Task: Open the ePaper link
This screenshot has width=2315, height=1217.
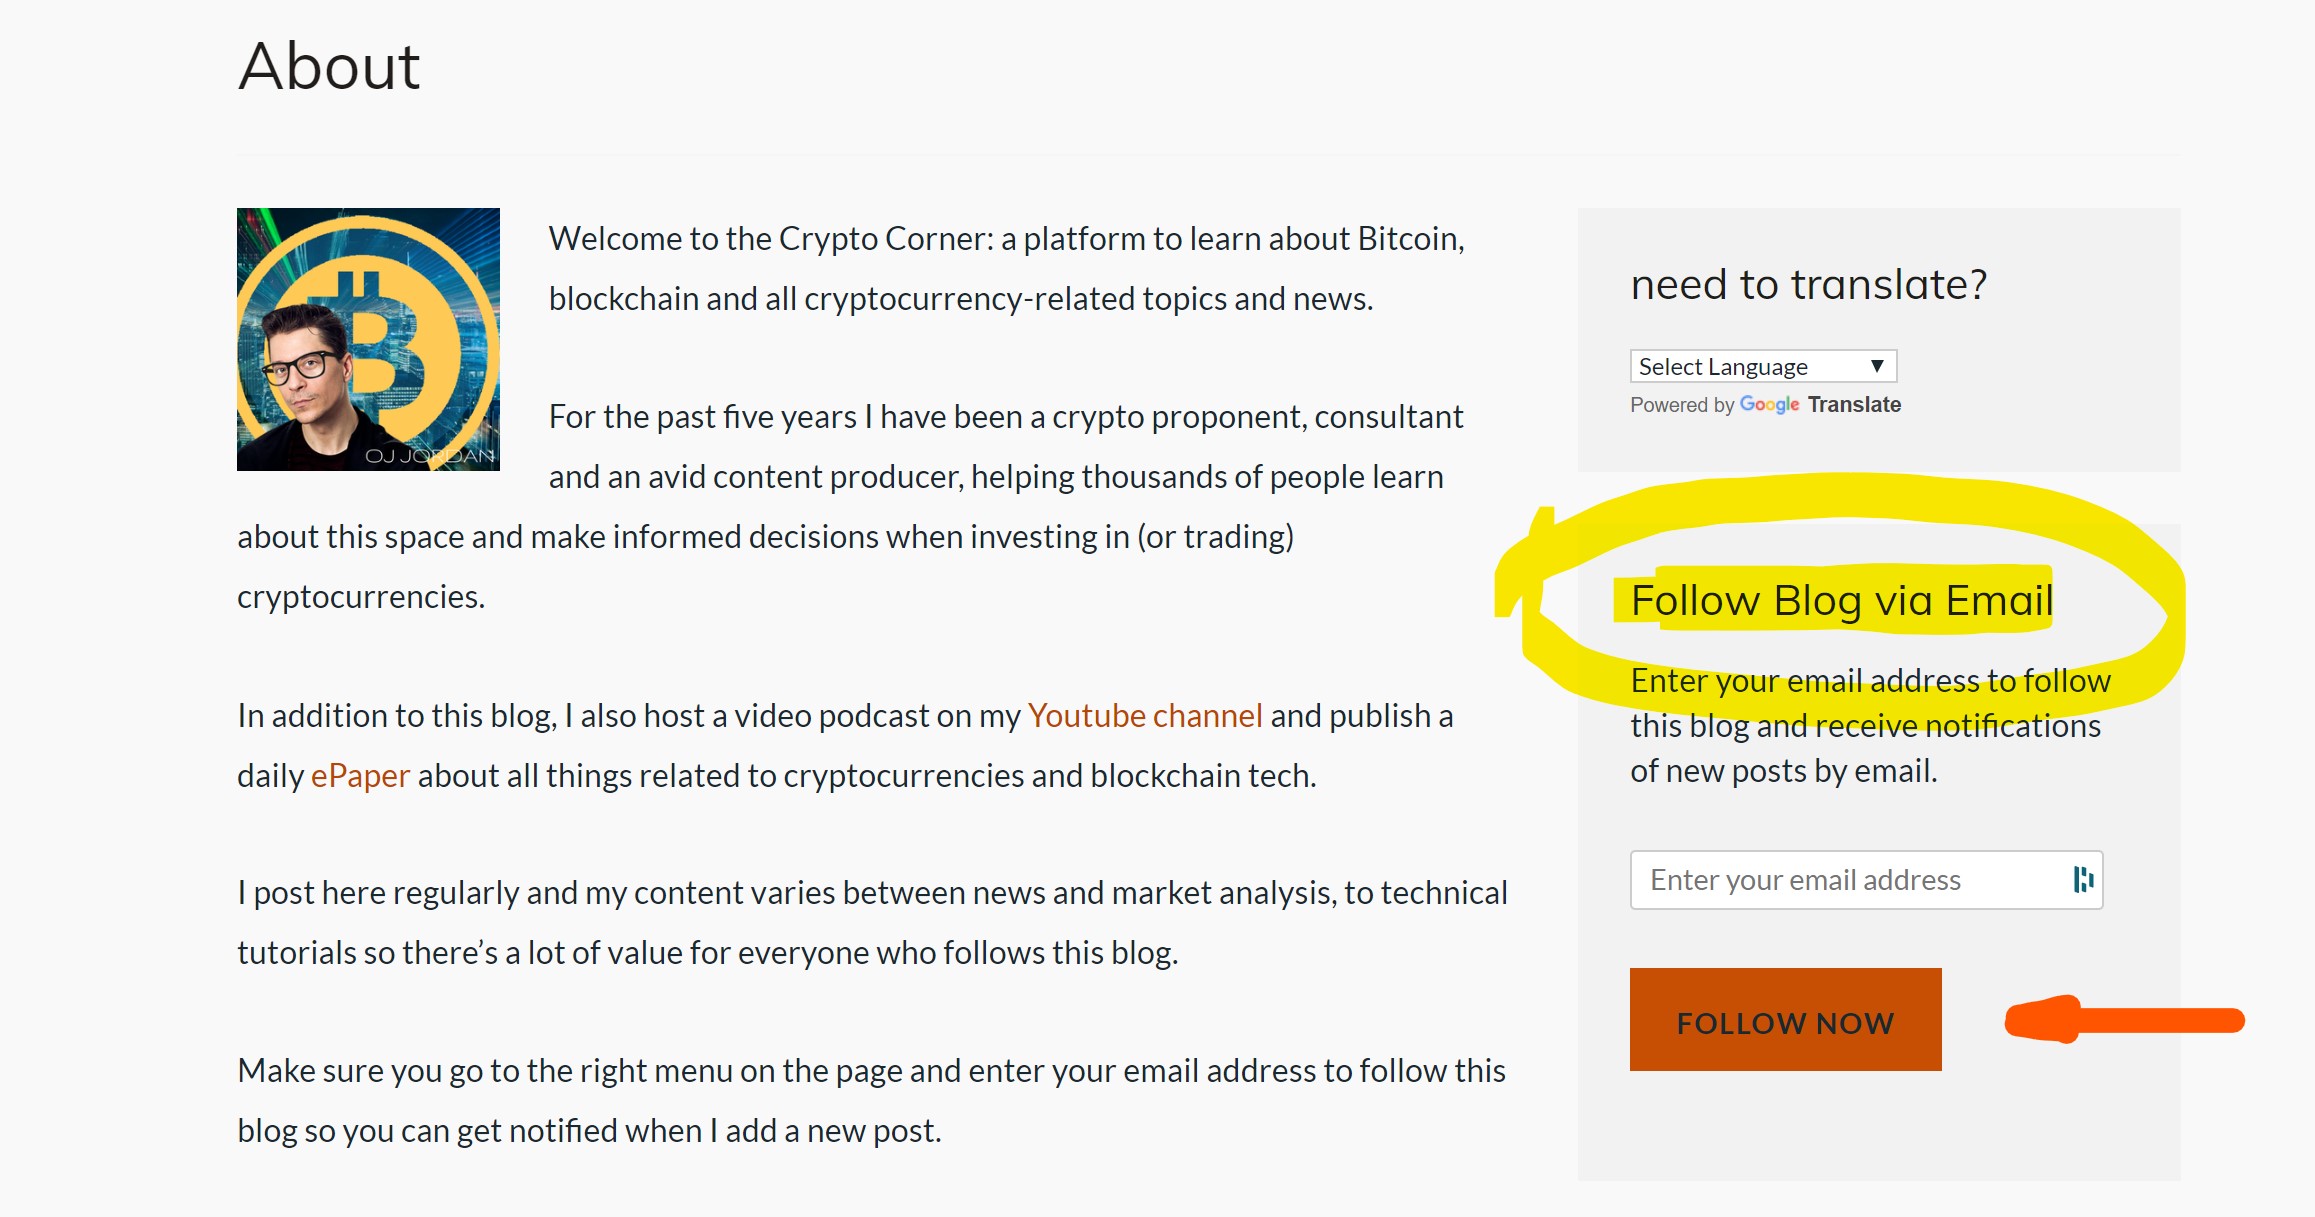Action: 360,776
